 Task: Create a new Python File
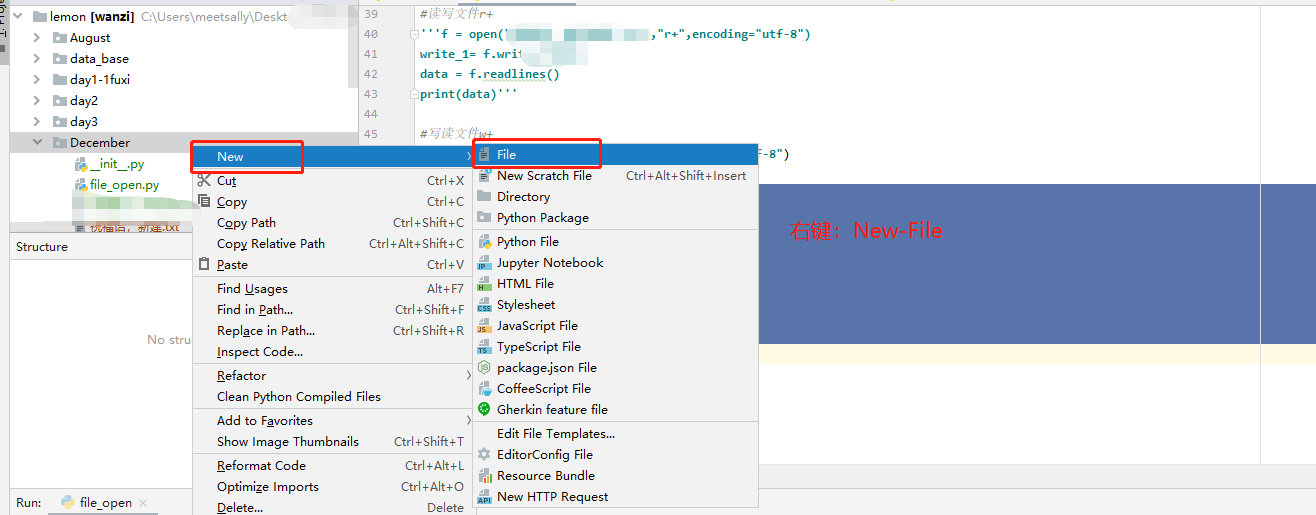tap(615, 242)
